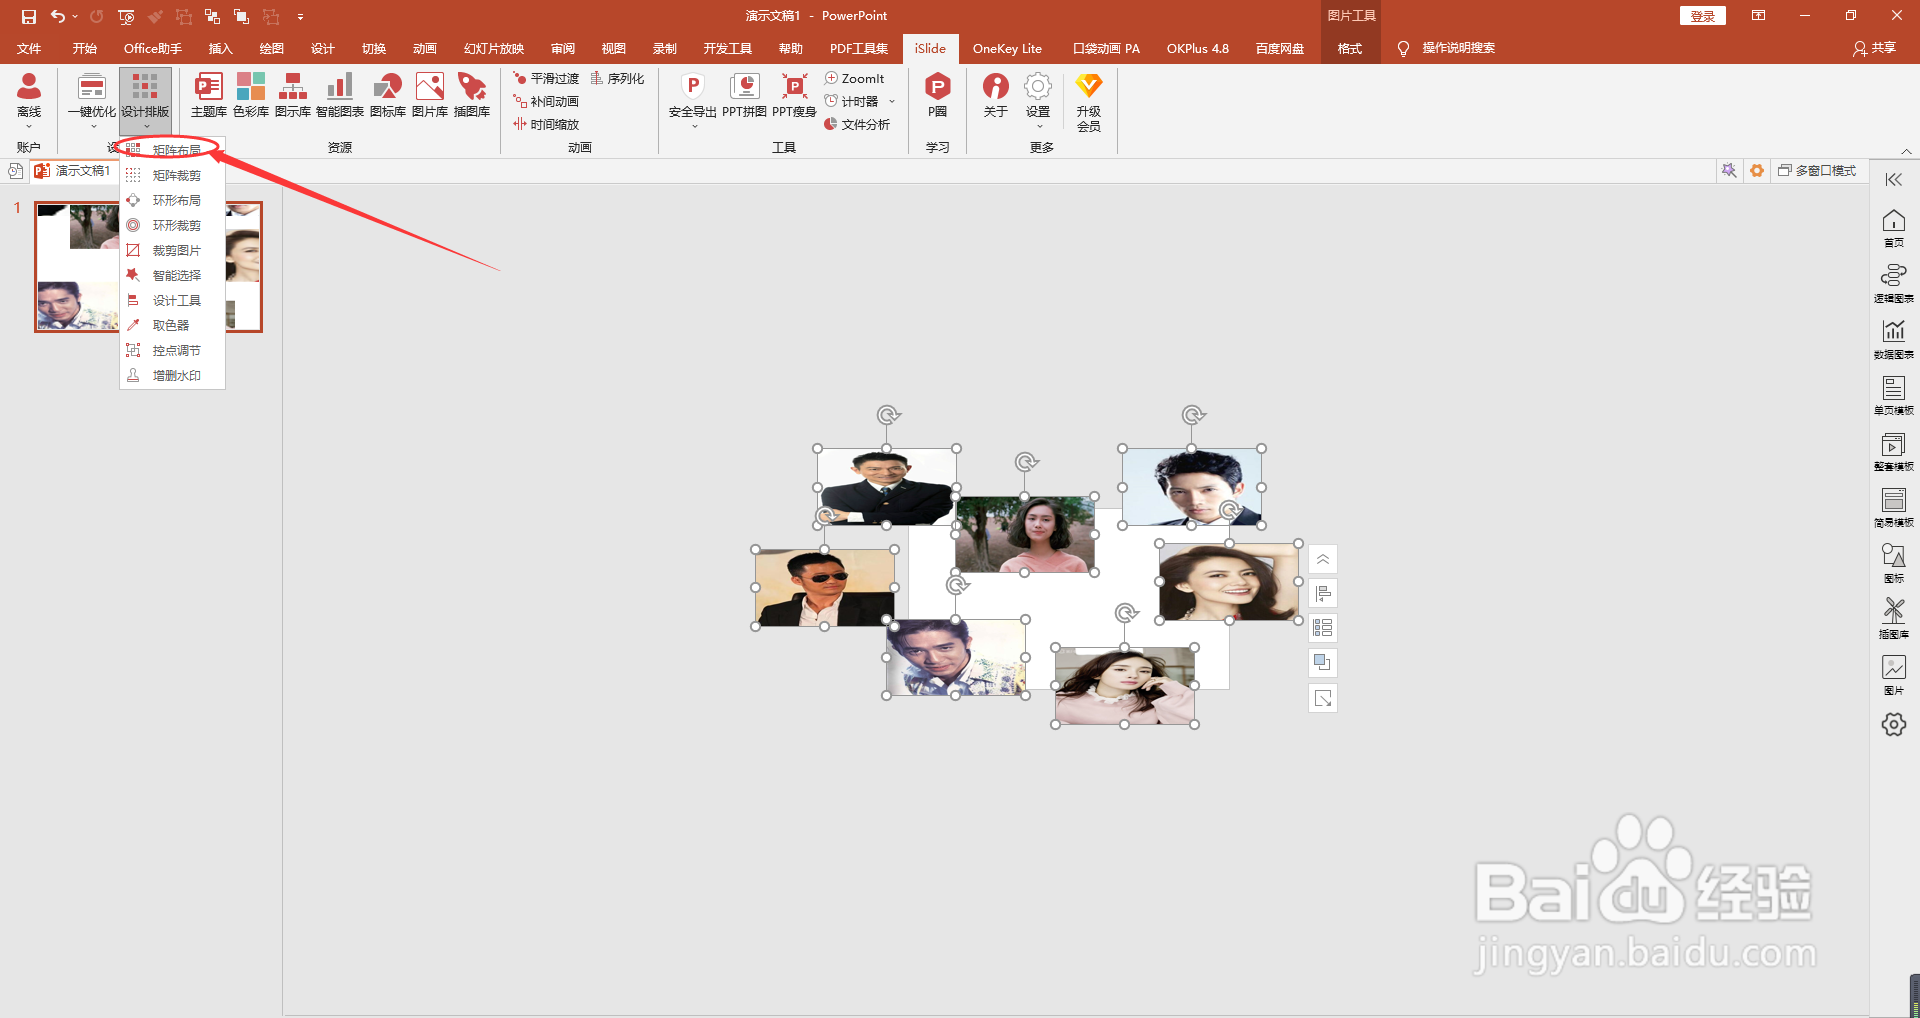Expand the 计时器 dropdown arrow
This screenshot has height=1018, width=1920.
(x=892, y=101)
